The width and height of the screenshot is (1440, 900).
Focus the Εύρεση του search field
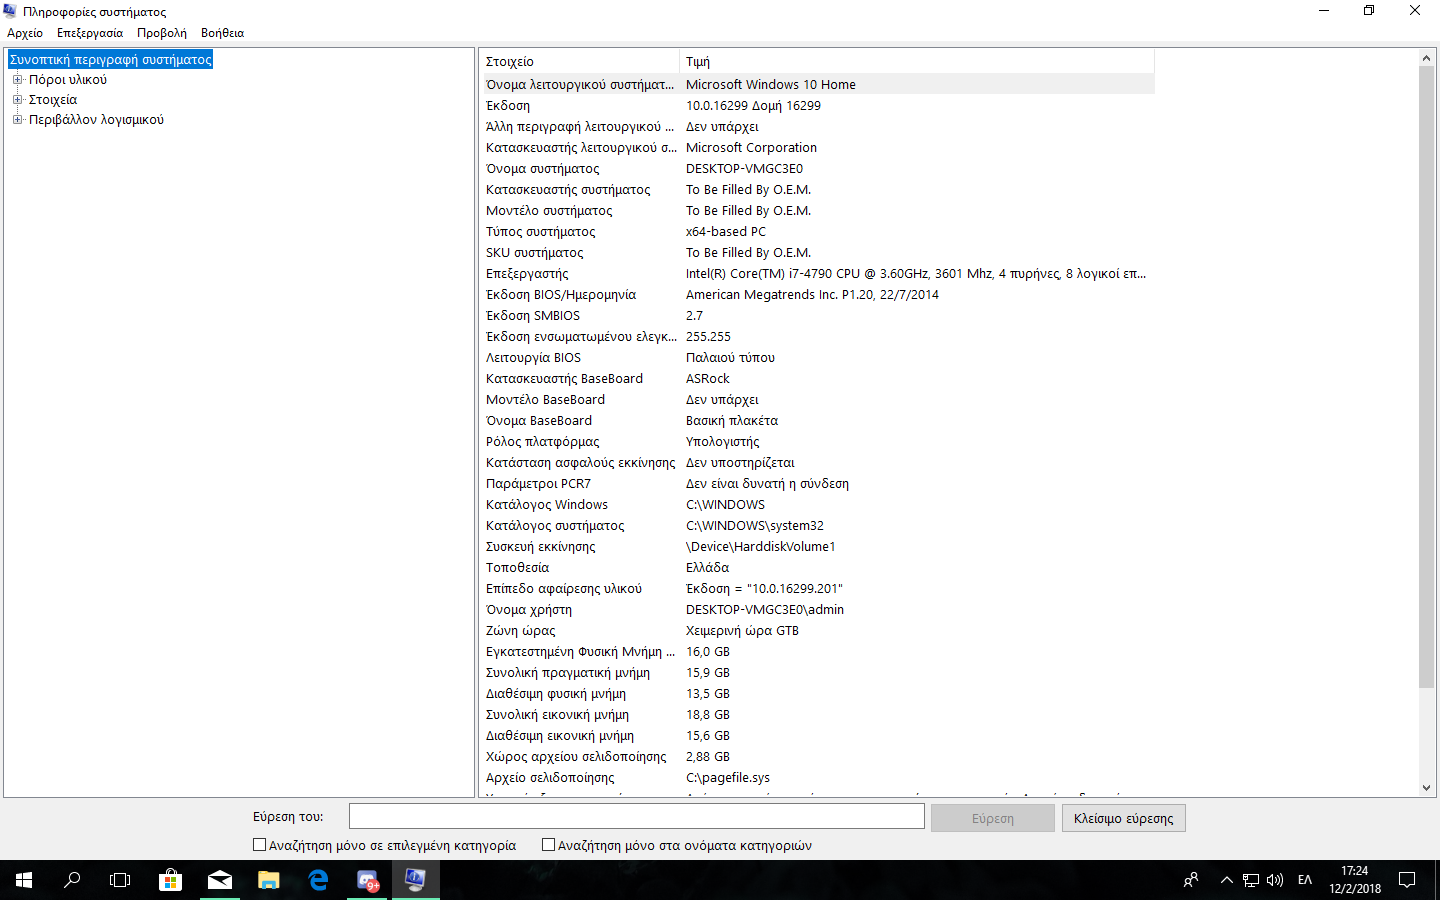pos(637,817)
